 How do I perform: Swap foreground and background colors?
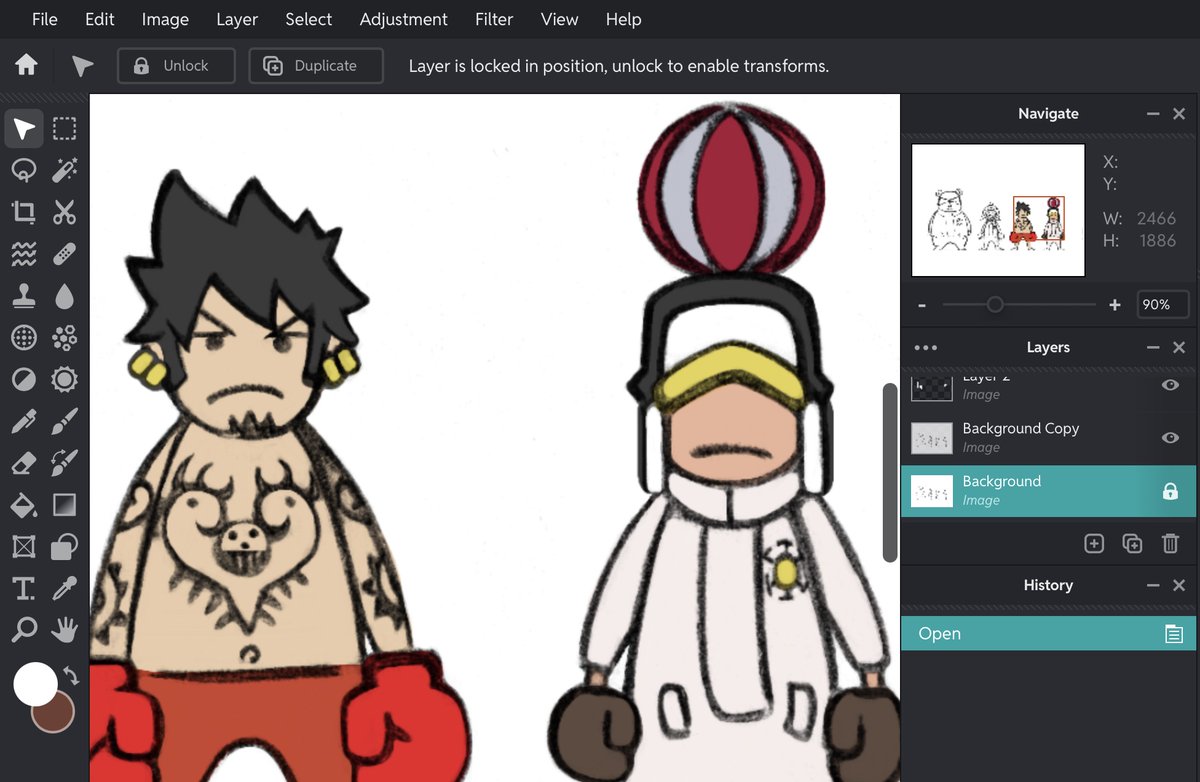click(71, 674)
